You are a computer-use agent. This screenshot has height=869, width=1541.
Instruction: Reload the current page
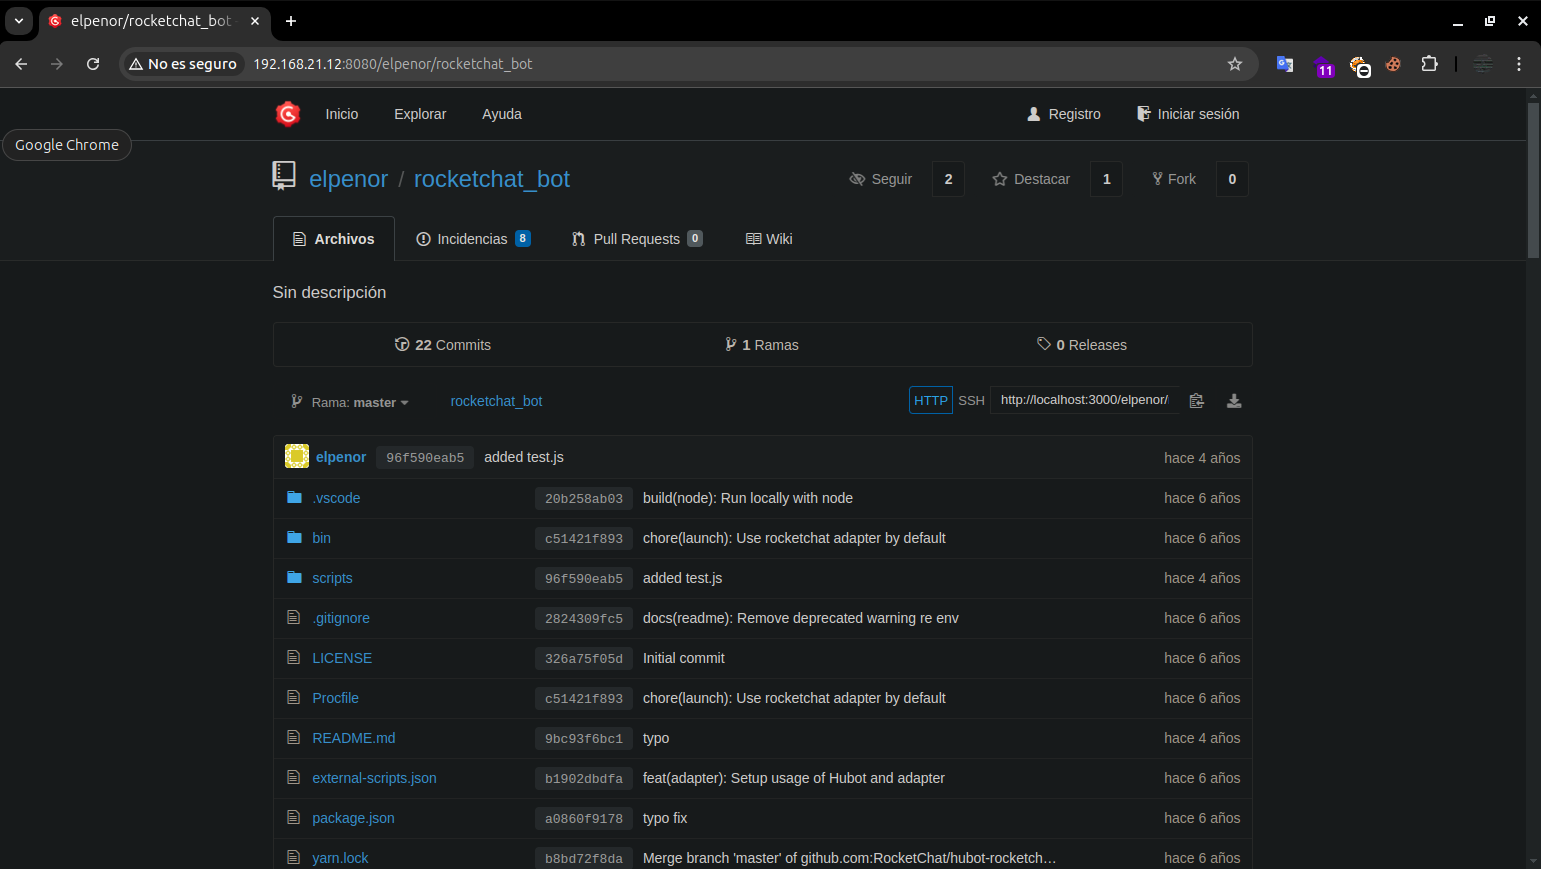[x=93, y=64]
